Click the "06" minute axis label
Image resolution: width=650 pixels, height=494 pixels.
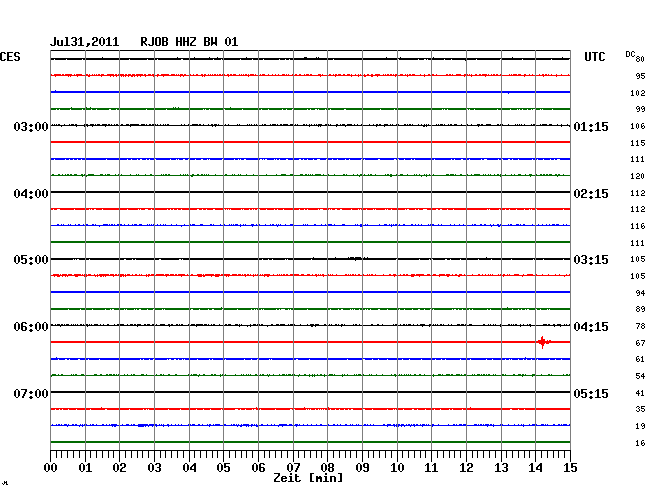pyautogui.click(x=258, y=467)
